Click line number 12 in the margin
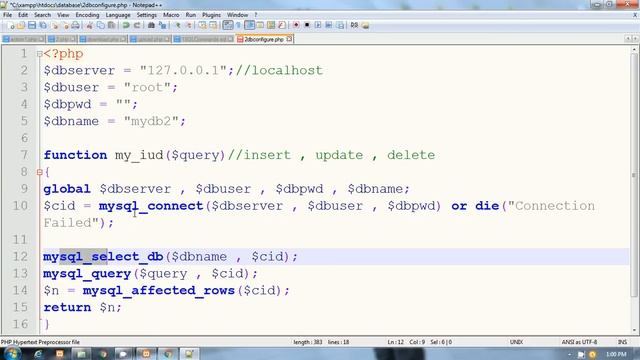 coord(19,256)
